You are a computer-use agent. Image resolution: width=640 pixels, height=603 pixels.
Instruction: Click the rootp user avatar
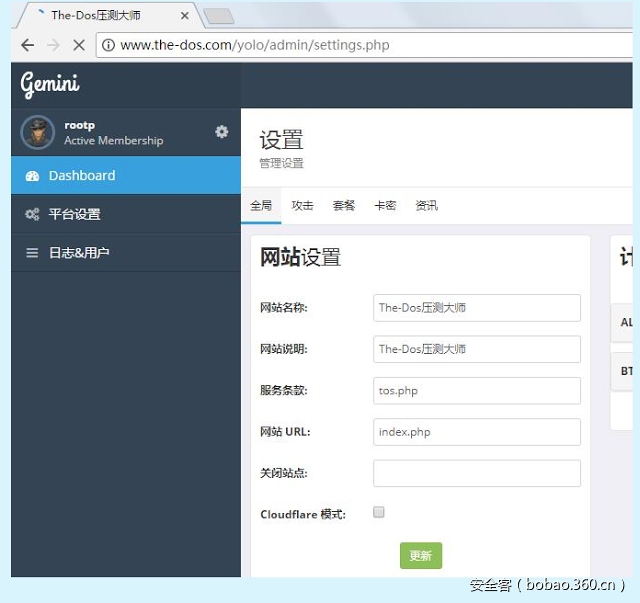click(x=38, y=132)
